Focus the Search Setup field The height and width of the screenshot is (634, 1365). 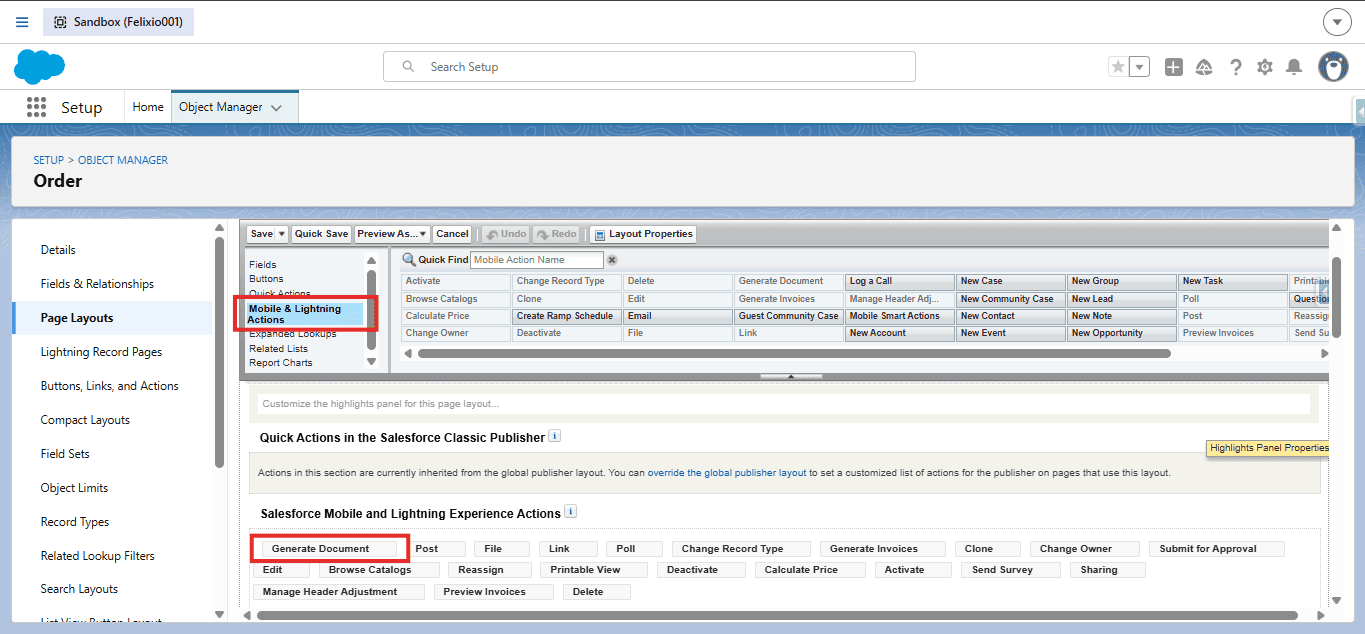point(649,67)
